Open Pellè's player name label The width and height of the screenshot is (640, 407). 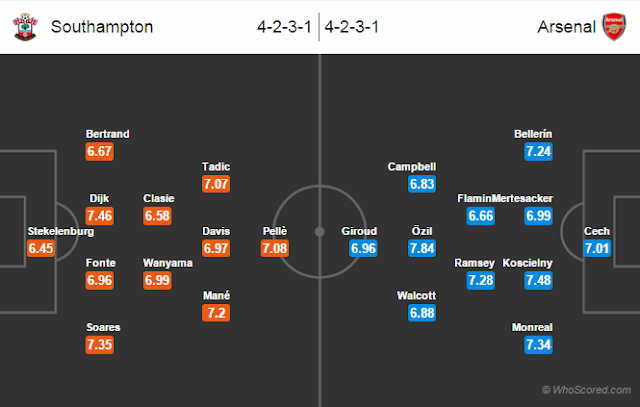pyautogui.click(x=275, y=231)
